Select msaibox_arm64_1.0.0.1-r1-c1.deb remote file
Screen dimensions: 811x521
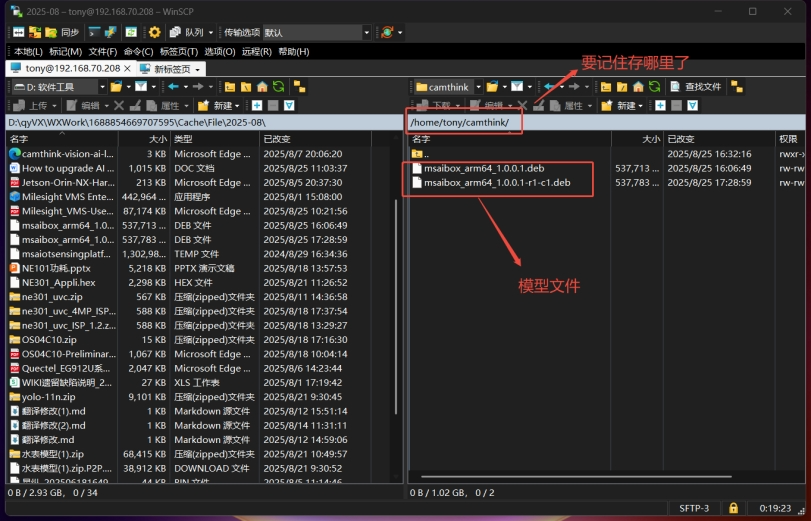click(x=497, y=183)
